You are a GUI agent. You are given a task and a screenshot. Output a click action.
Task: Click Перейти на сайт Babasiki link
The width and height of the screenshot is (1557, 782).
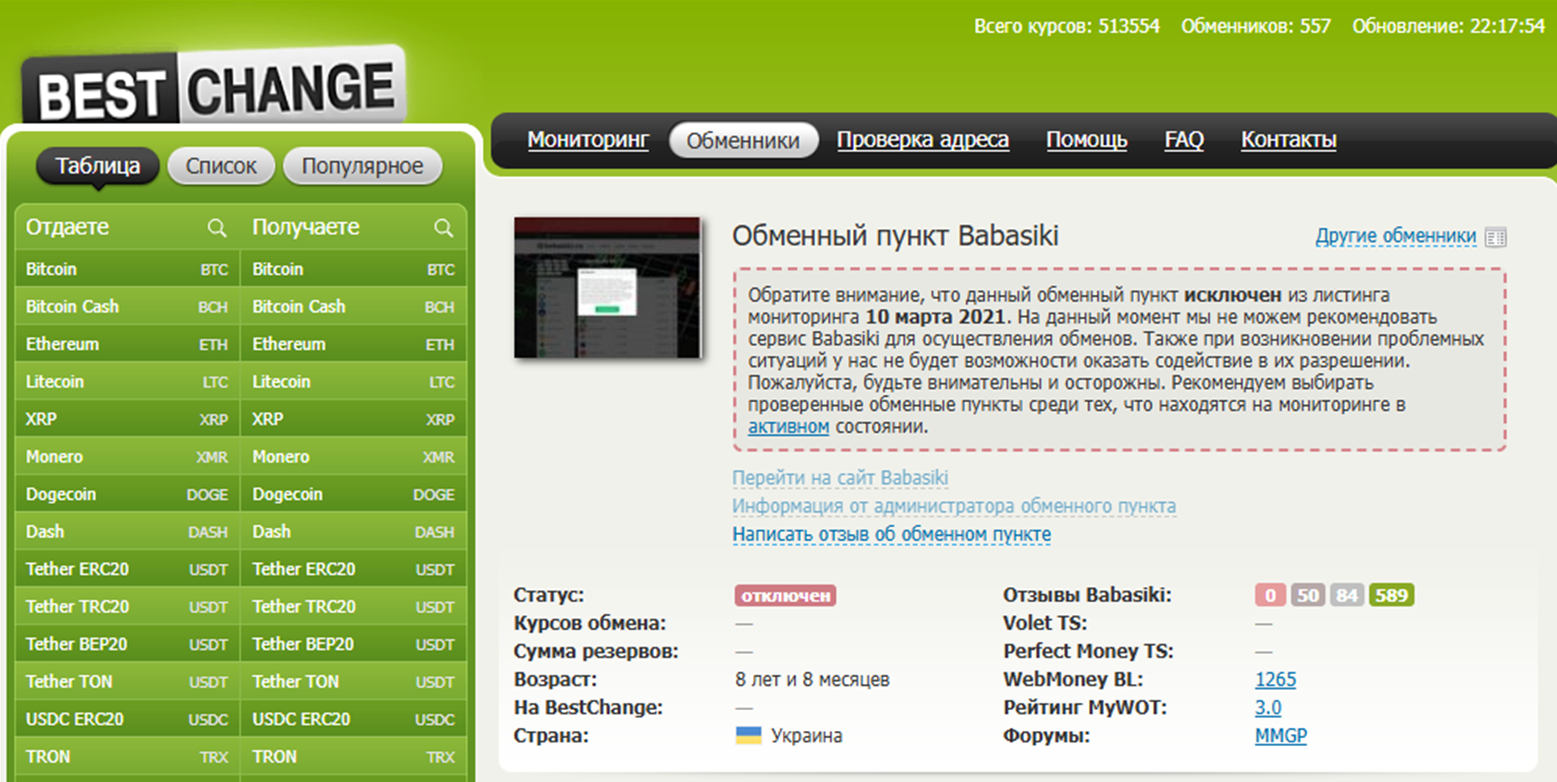(840, 478)
